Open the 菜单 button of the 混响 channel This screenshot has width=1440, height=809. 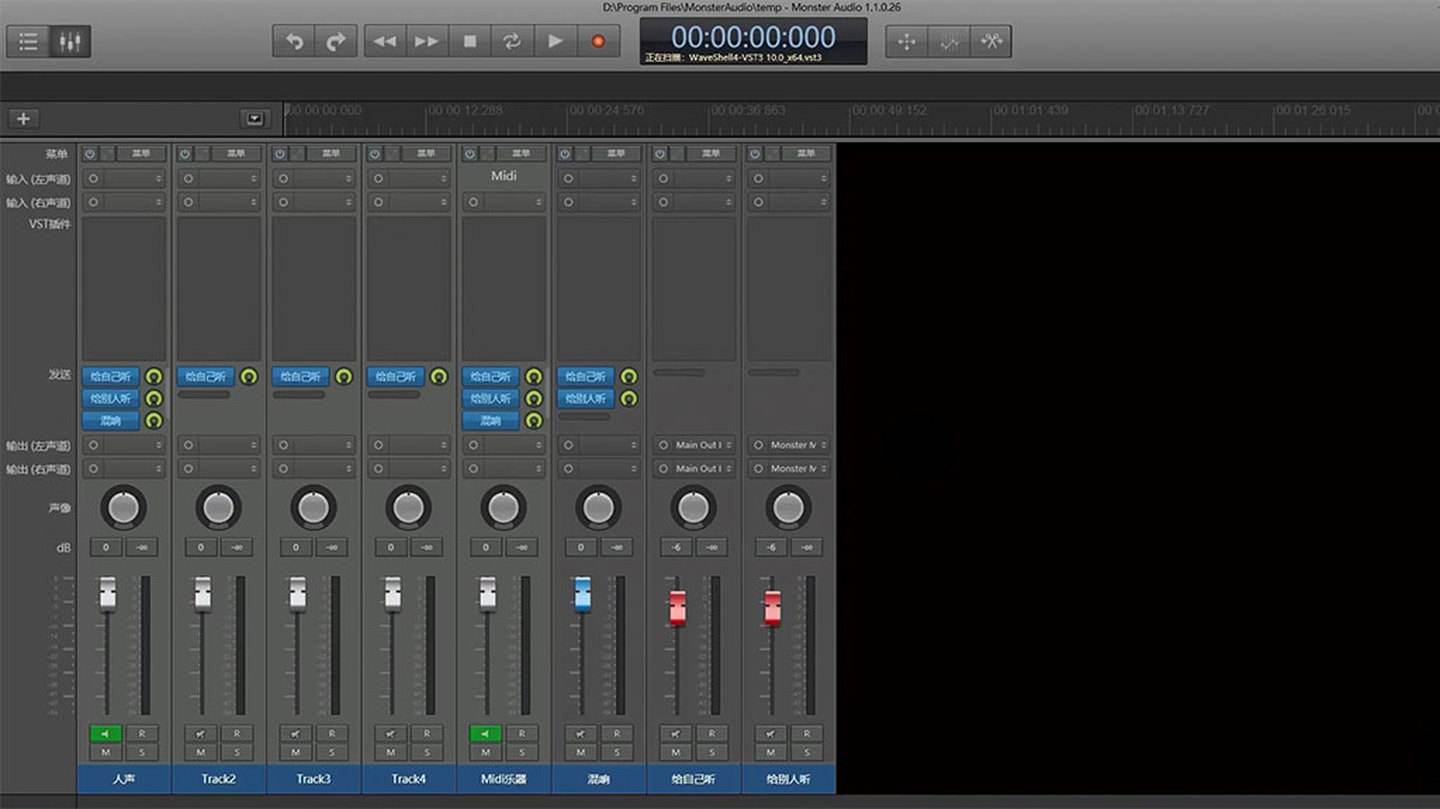[x=616, y=153]
